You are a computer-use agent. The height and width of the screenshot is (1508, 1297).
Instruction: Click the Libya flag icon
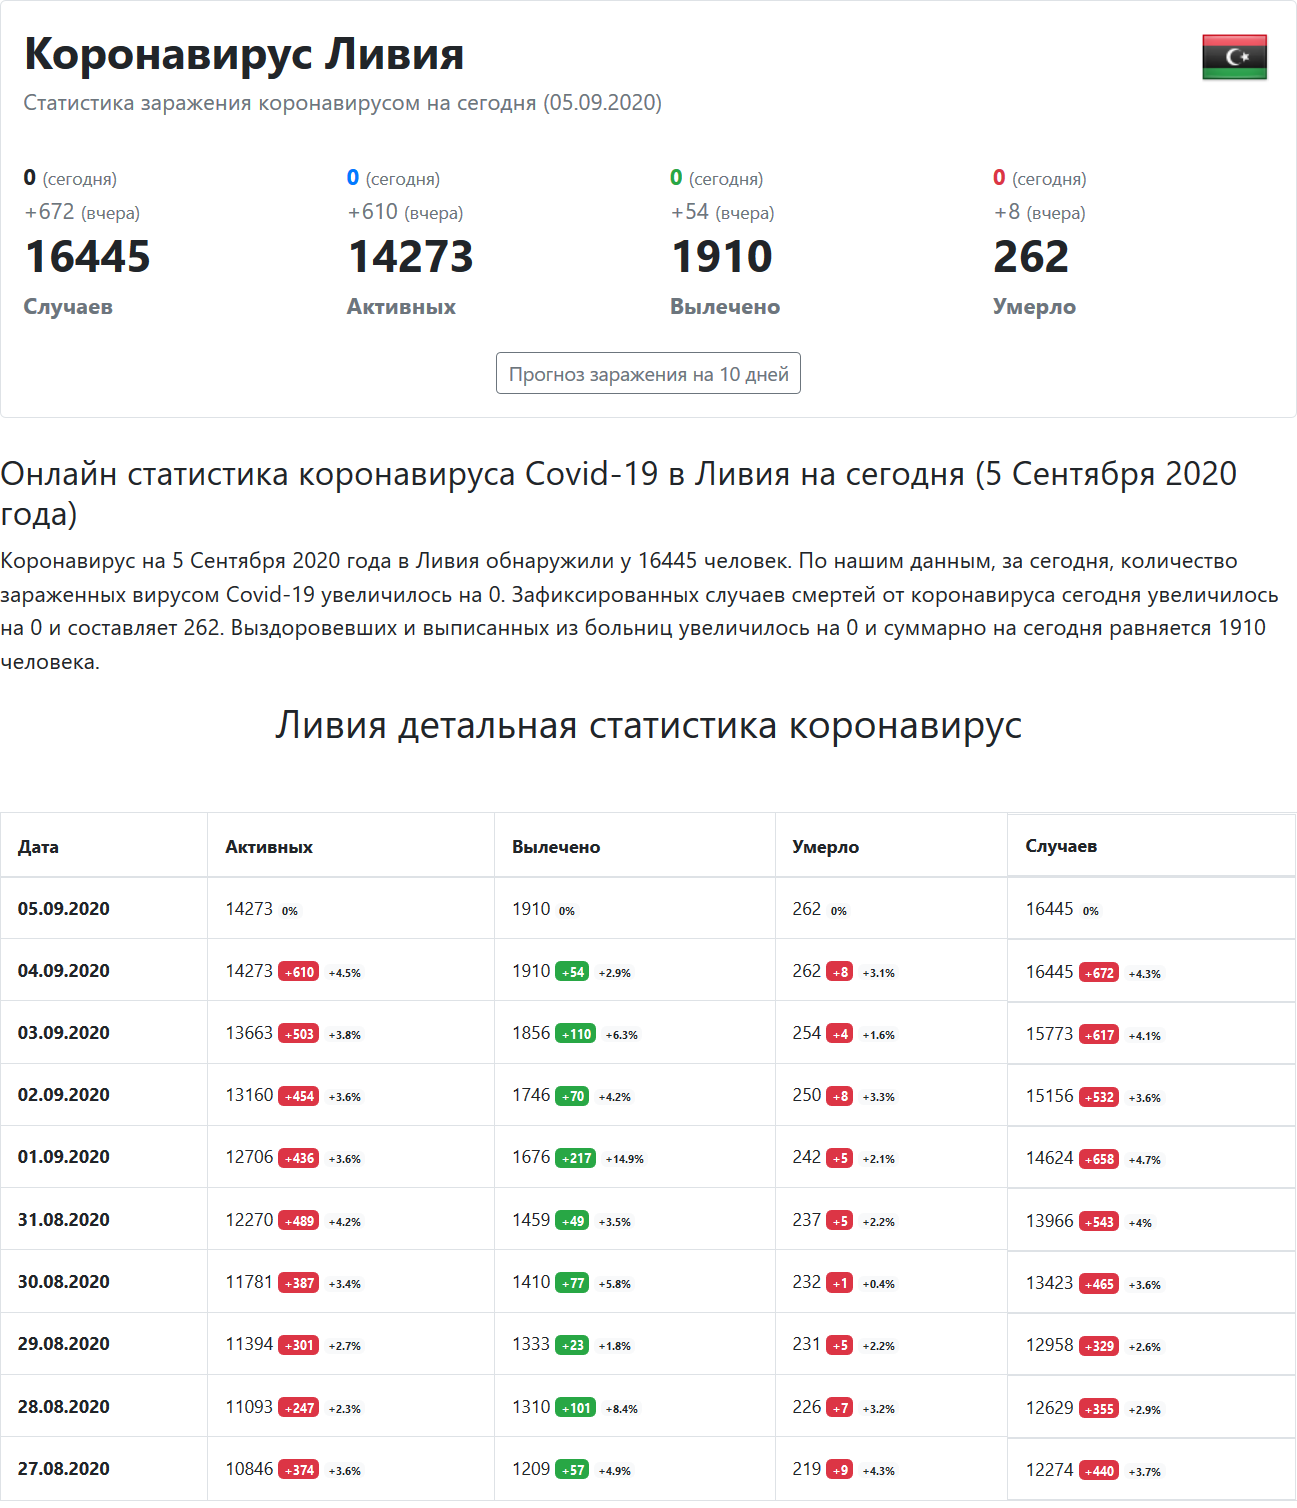1234,57
